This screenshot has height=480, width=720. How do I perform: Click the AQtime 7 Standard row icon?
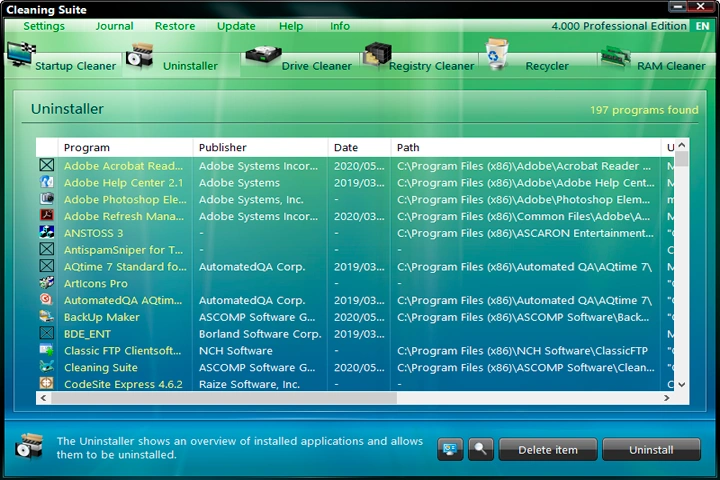pyautogui.click(x=46, y=266)
